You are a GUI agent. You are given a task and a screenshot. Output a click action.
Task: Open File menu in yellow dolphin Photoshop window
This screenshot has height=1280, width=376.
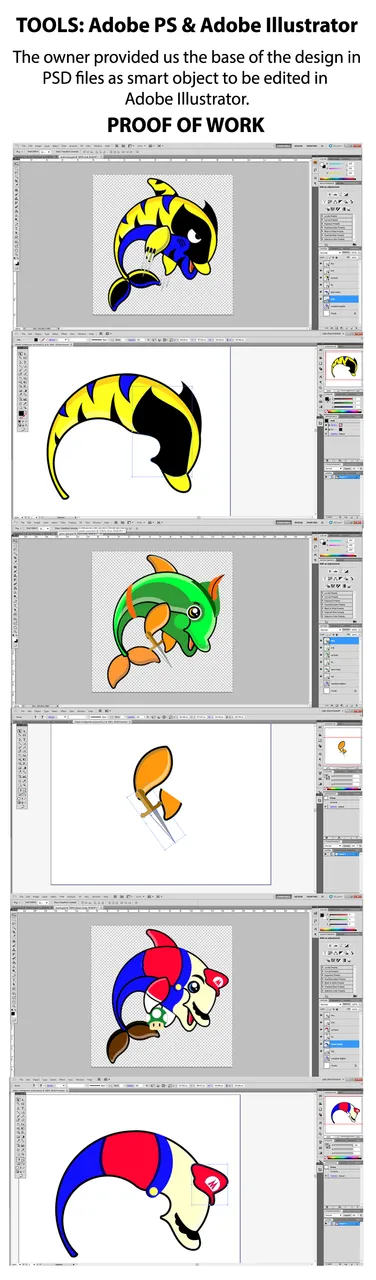[x=24, y=146]
